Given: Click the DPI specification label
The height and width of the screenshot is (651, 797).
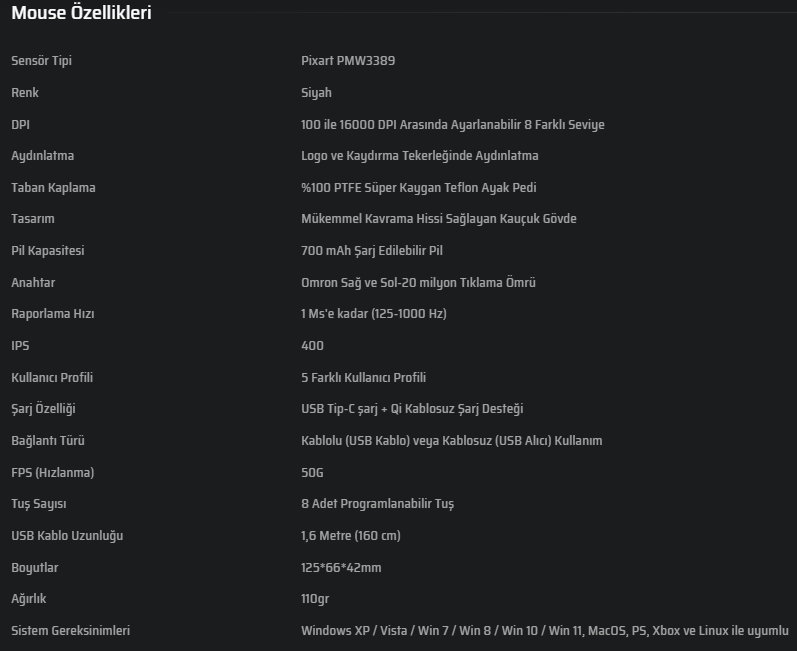Looking at the screenshot, I should 20,125.
